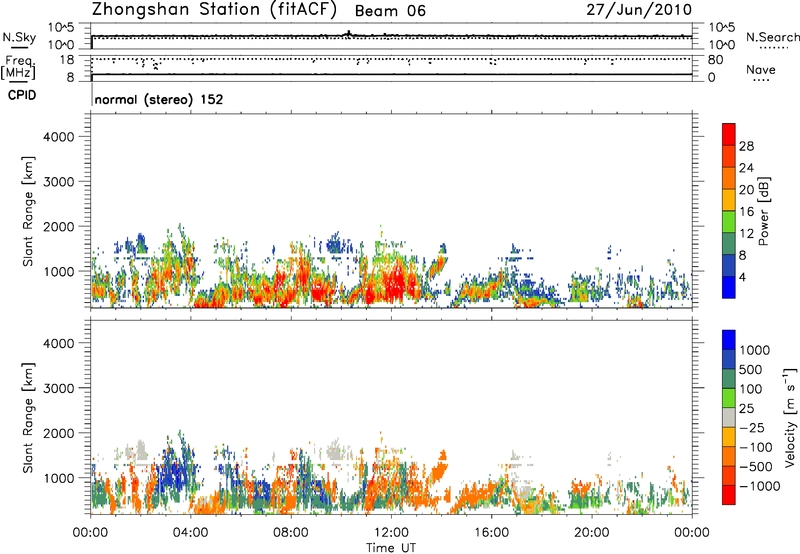Click the 25 label on Velocity colorbar

click(747, 409)
